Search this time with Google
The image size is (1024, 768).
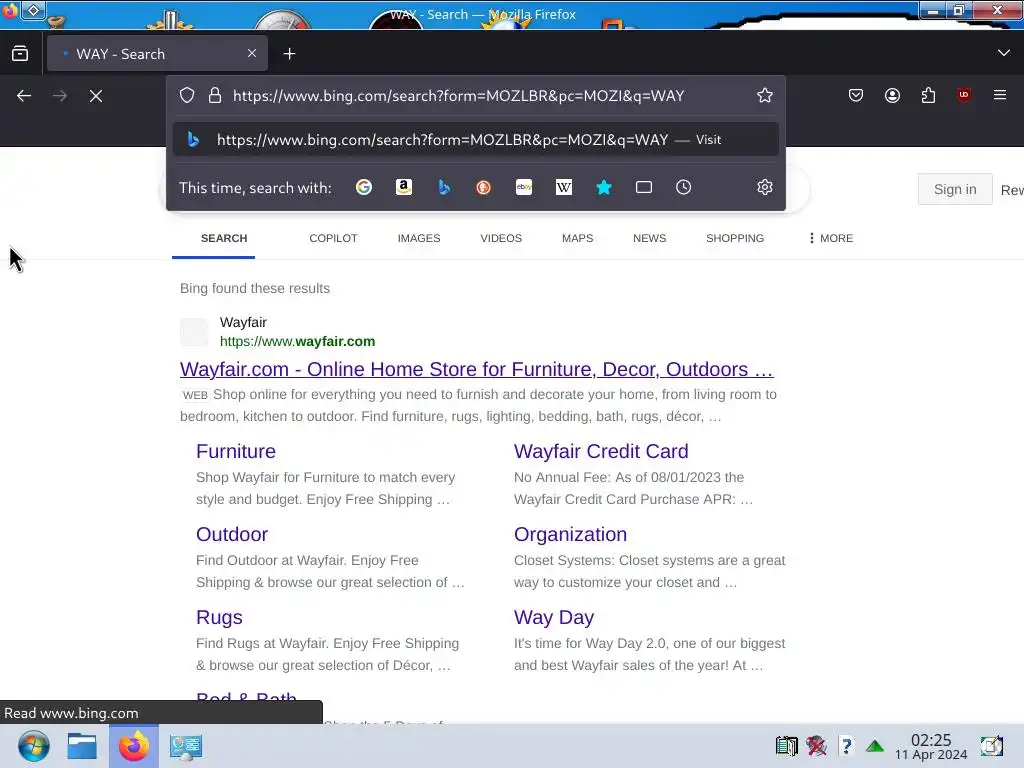click(x=364, y=187)
